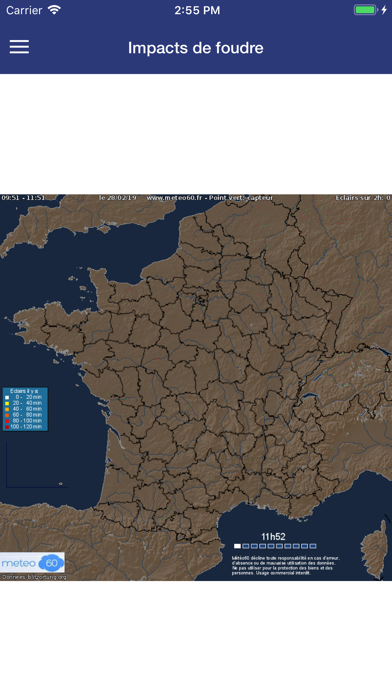Tap the battery indicator in status bar
The height and width of the screenshot is (696, 392).
(x=366, y=10)
